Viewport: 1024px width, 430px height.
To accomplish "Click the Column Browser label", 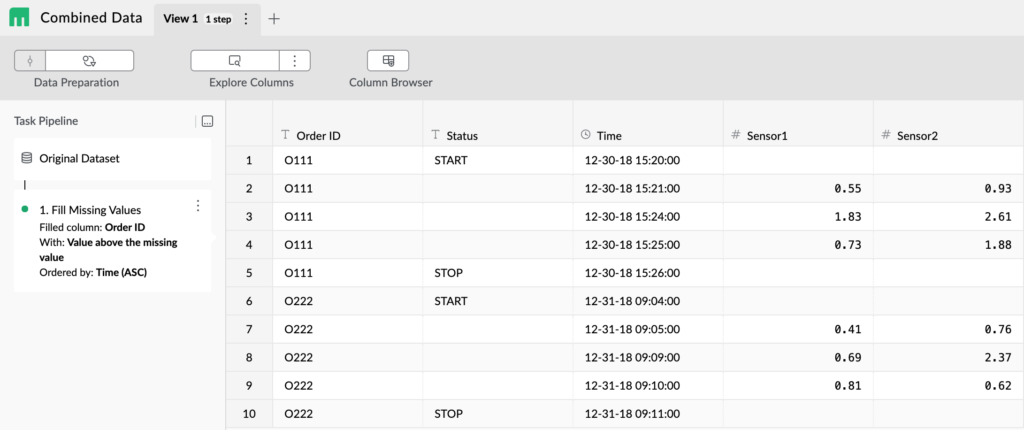I will (391, 83).
